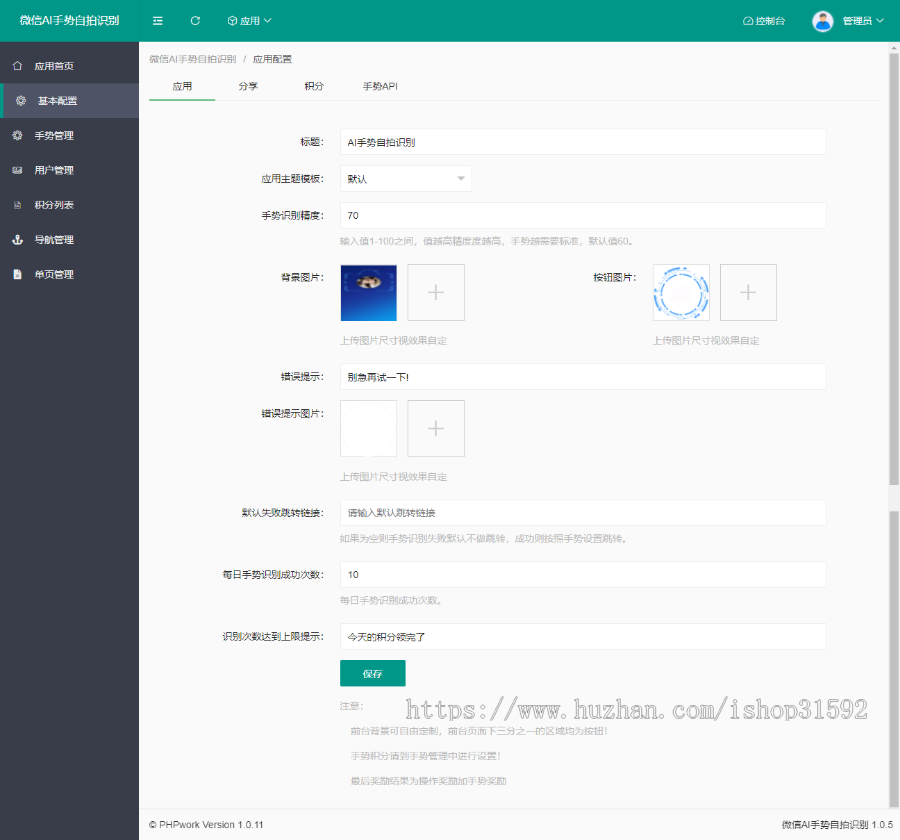This screenshot has width=900, height=840.
Task: Click the 识别次数达到上限提示 input field
Action: point(583,637)
